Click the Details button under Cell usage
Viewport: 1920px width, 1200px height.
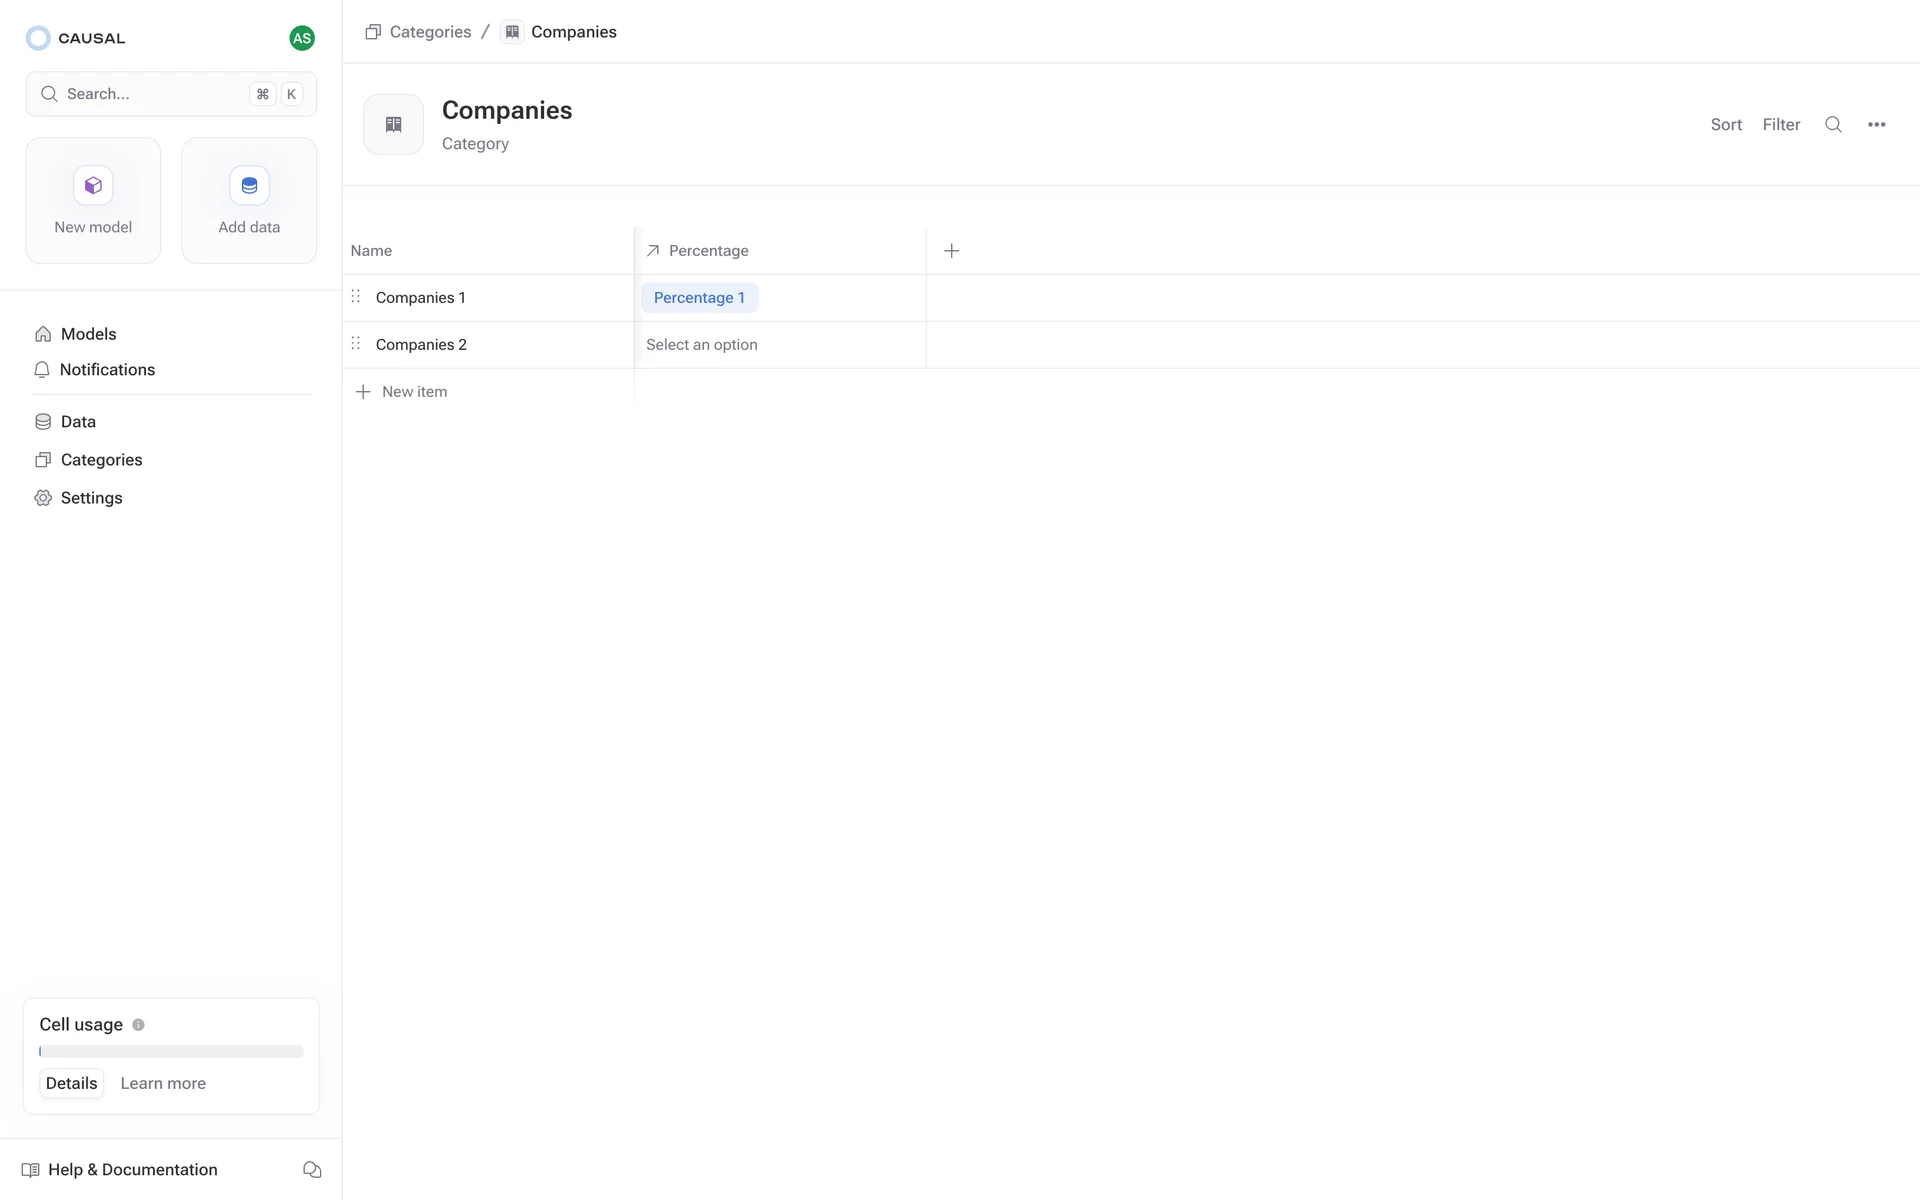[x=71, y=1084]
